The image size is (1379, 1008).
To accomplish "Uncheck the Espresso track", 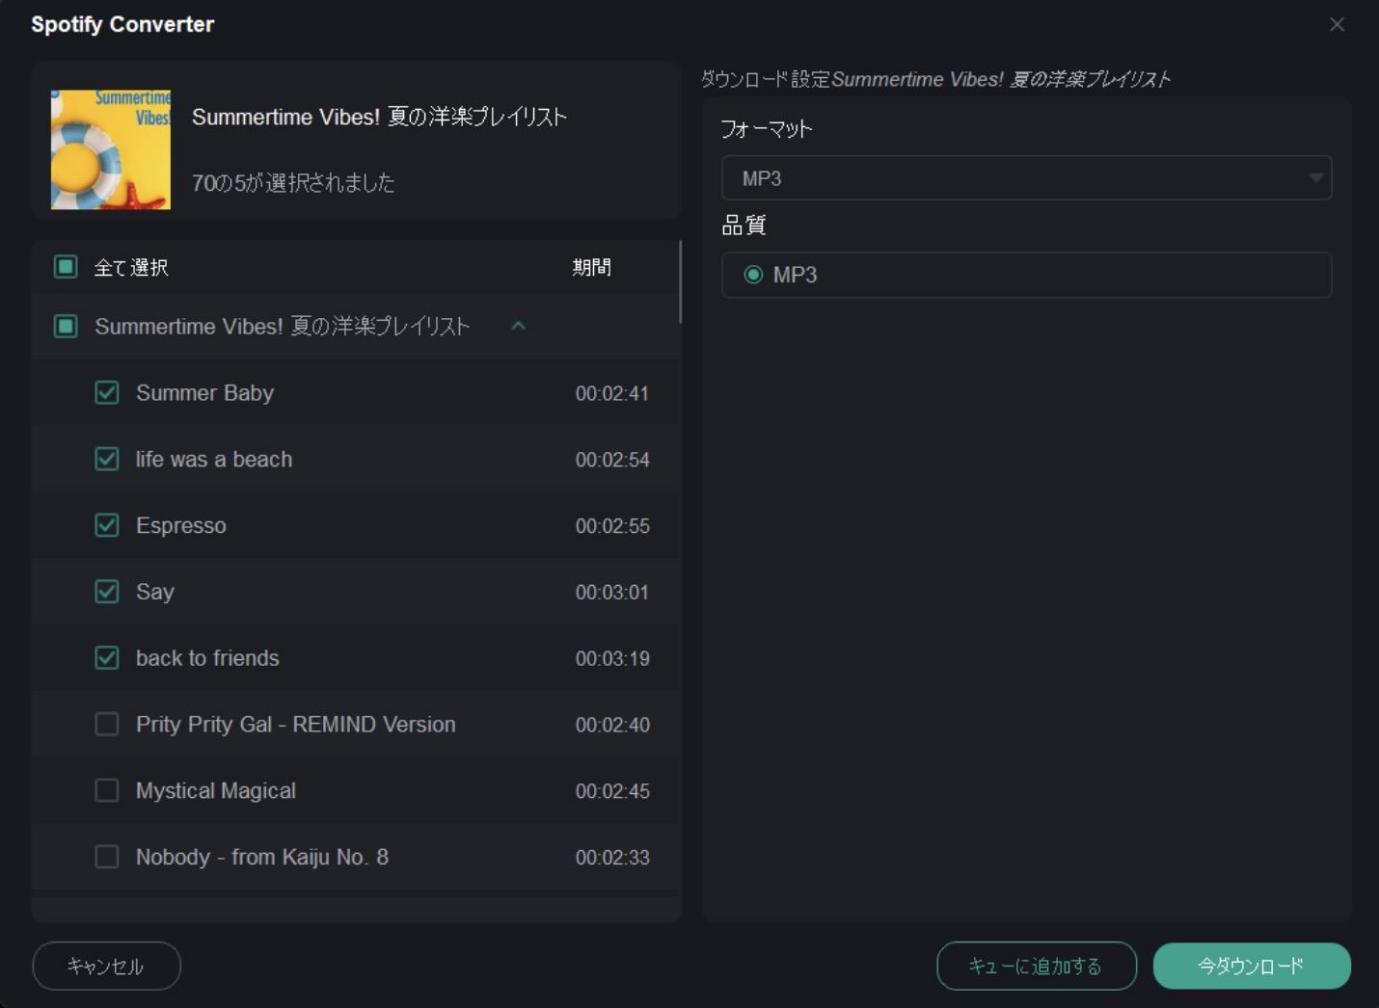I will [x=107, y=525].
